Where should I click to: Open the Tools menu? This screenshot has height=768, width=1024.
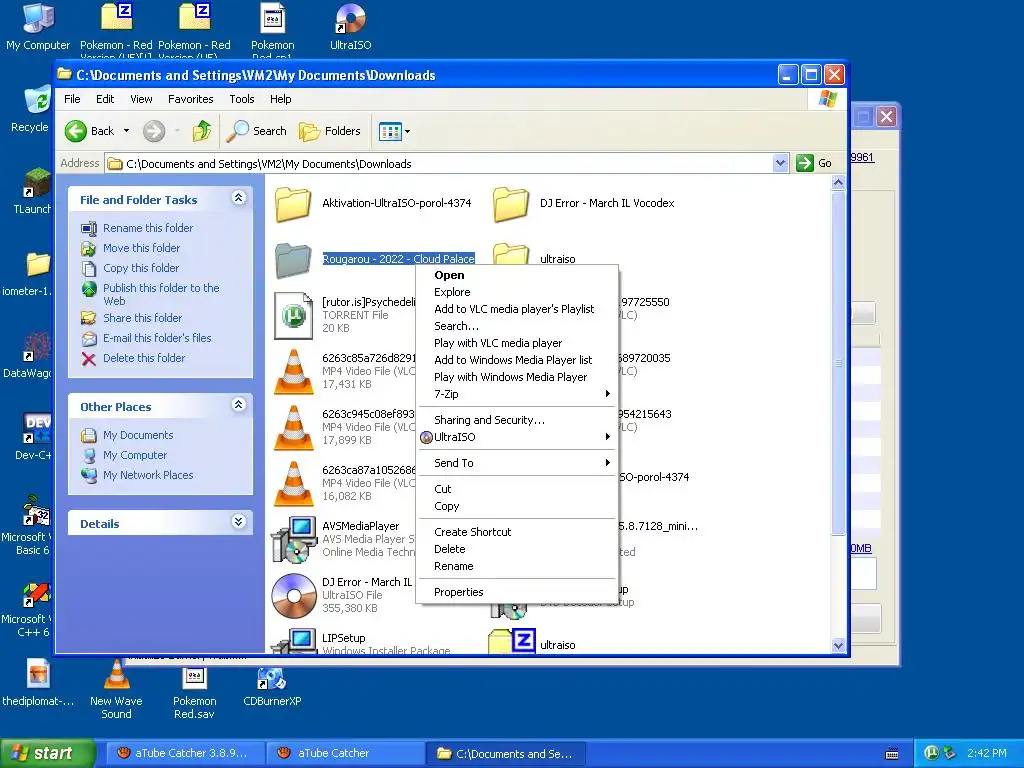[x=242, y=99]
